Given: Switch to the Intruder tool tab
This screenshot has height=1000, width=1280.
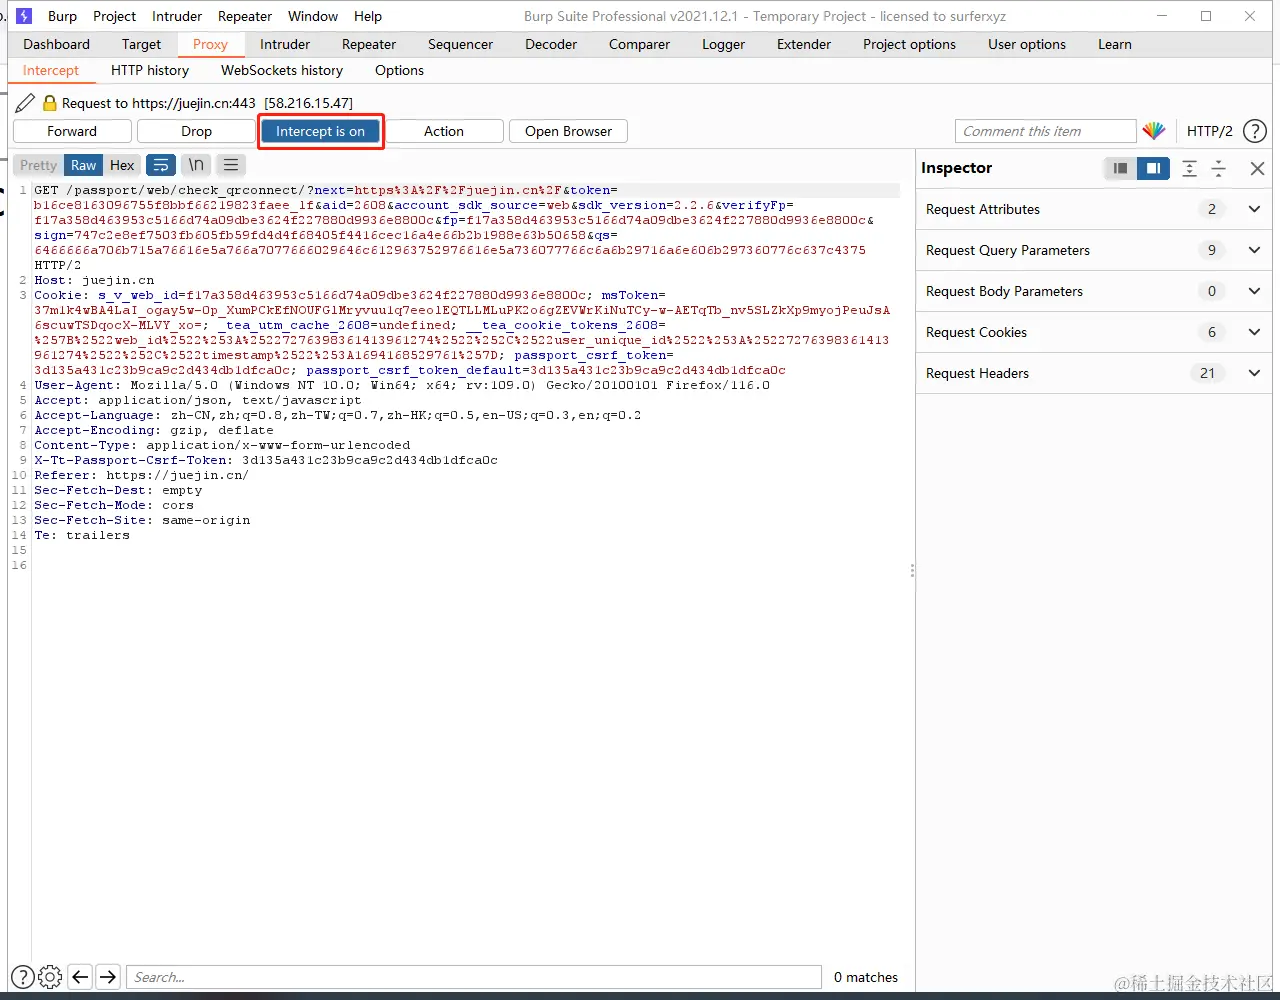Looking at the screenshot, I should pyautogui.click(x=285, y=44).
